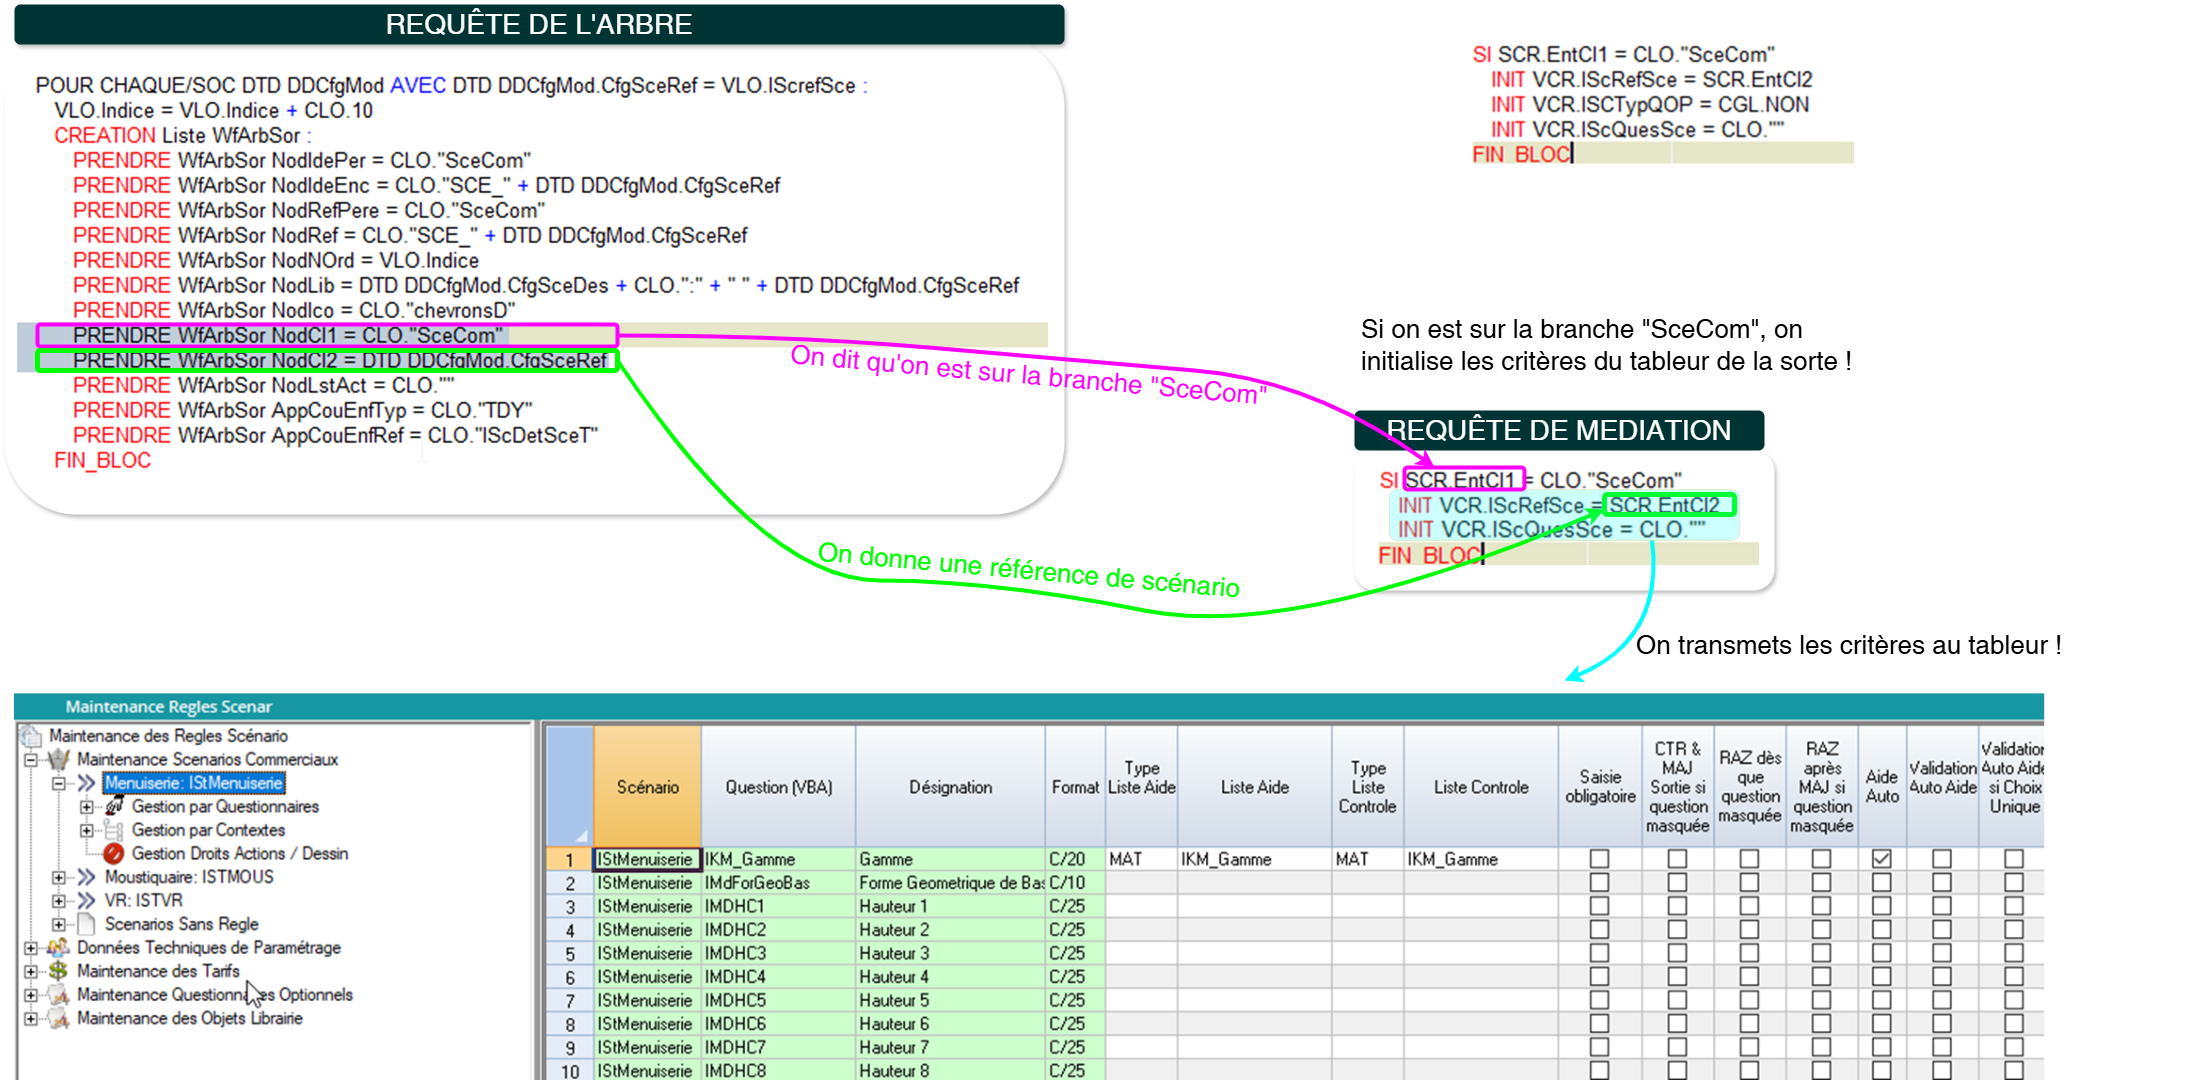The width and height of the screenshot is (2204, 1080).
Task: Expand the Moustiquaire: ISTMOUS tree node
Action: coord(60,876)
